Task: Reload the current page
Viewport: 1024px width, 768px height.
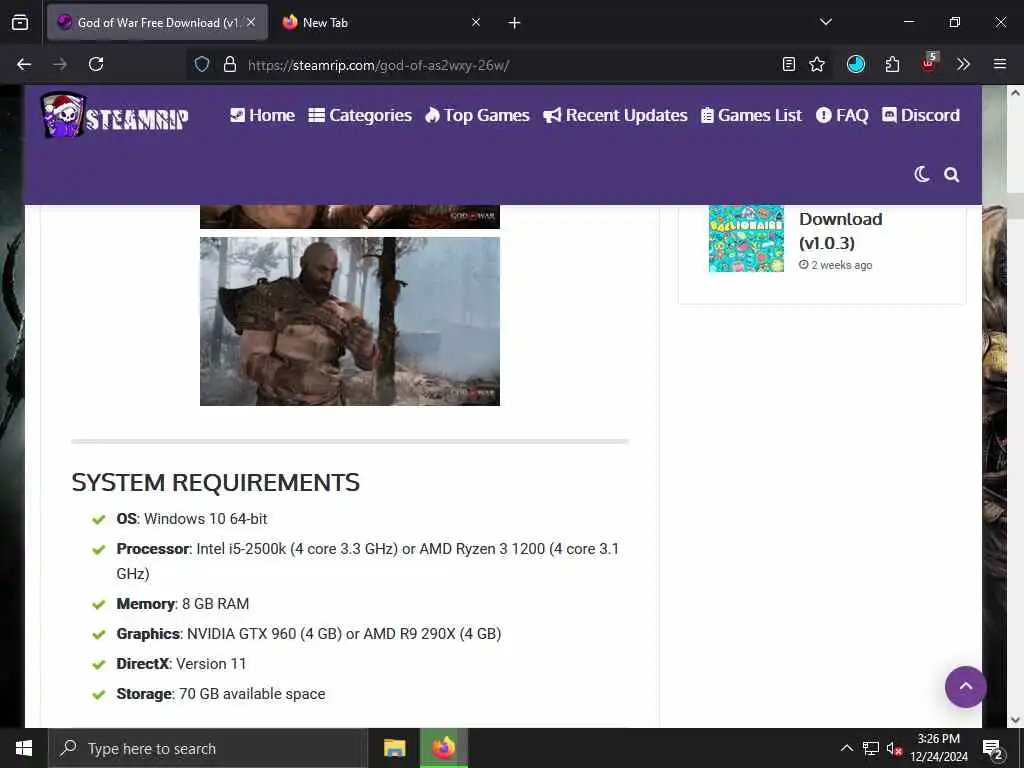Action: coord(96,64)
